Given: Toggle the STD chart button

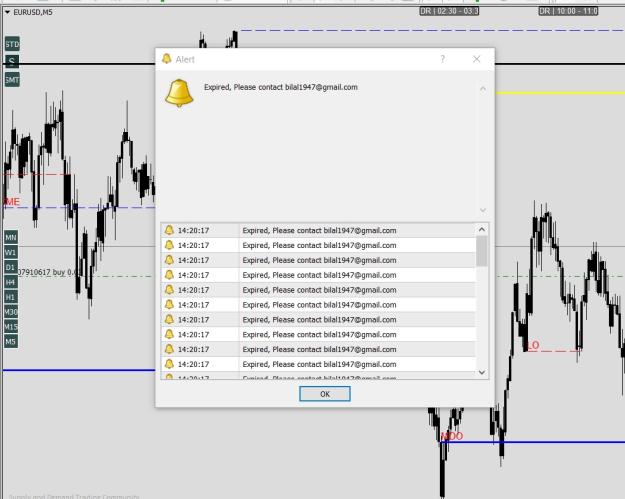Looking at the screenshot, I should [x=12, y=44].
